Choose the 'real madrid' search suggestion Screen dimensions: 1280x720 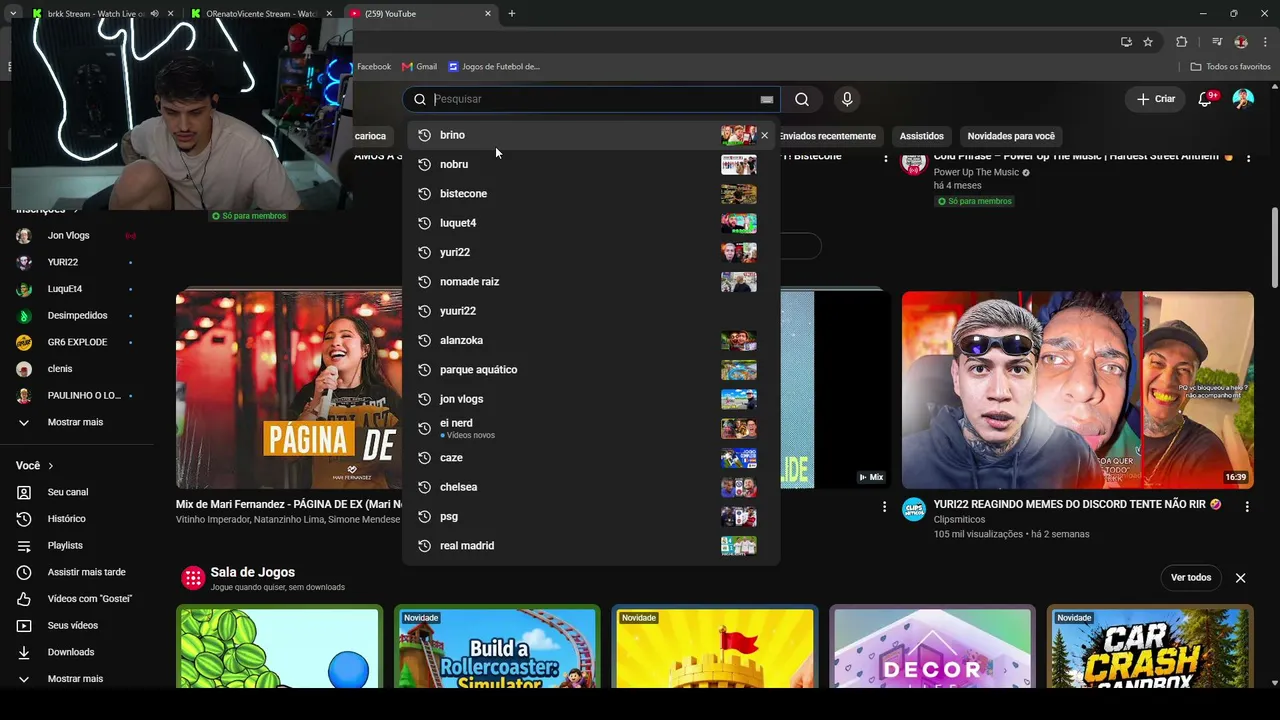click(590, 546)
